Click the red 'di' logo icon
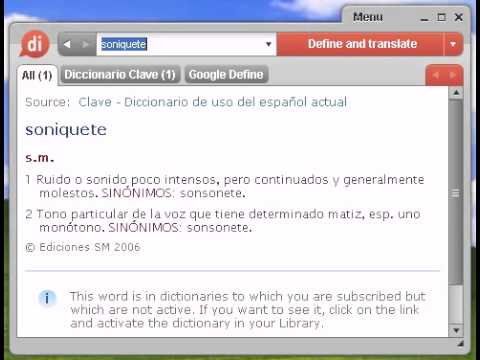 [x=35, y=44]
